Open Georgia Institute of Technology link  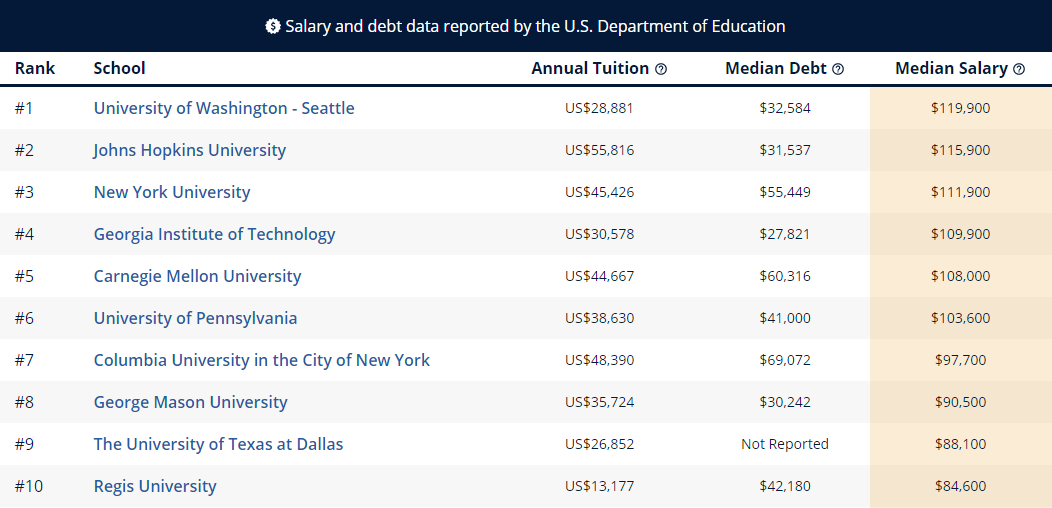click(215, 234)
